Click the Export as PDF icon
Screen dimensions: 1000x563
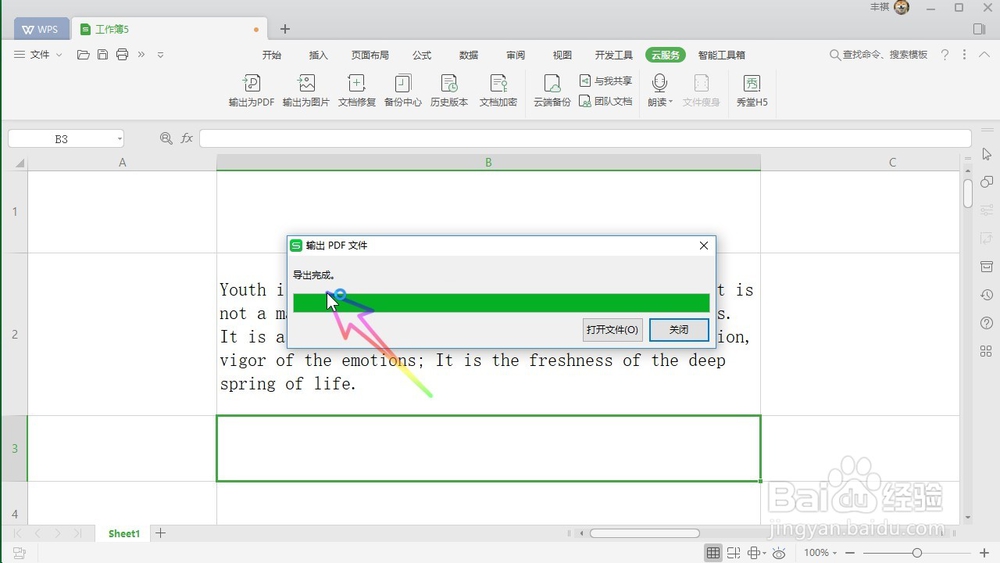coord(251,90)
